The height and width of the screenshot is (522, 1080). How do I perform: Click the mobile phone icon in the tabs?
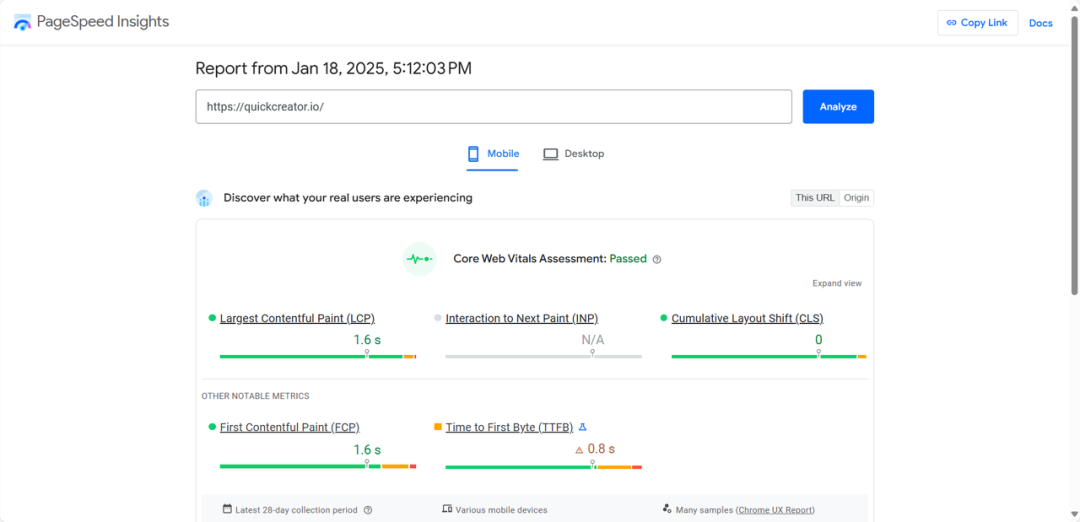pos(473,154)
